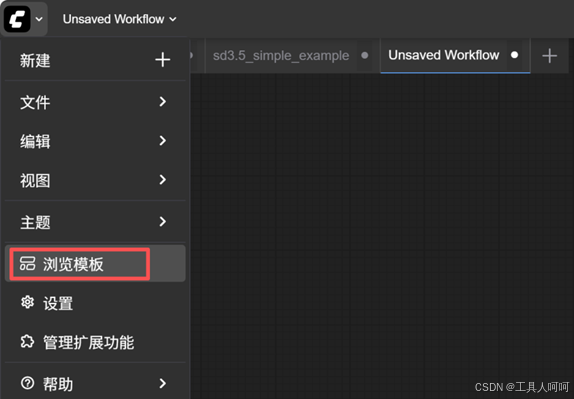Open 设置 from the menu
Screen dimensions: 574x399
(95, 303)
